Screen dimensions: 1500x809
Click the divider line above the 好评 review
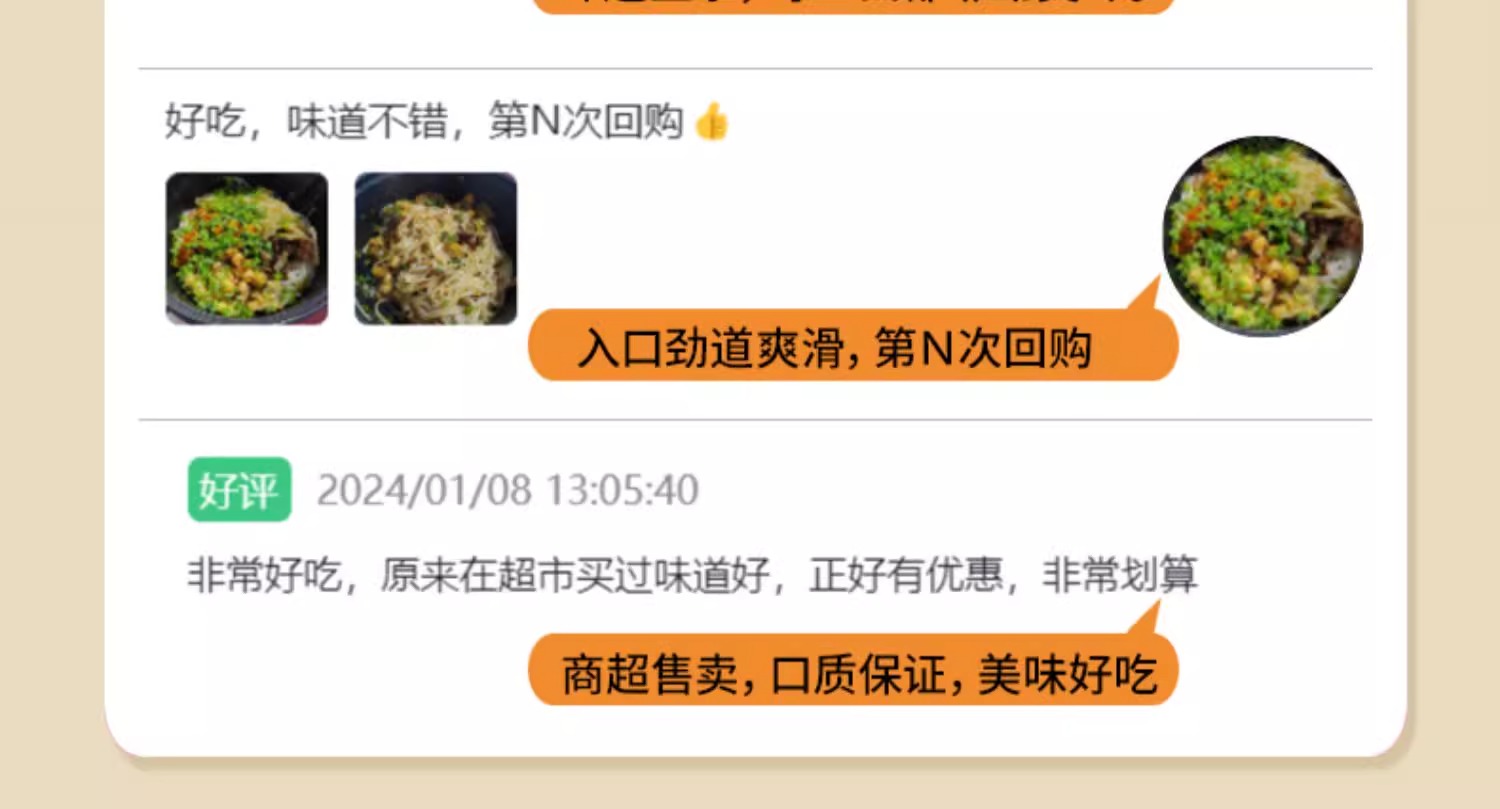755,420
